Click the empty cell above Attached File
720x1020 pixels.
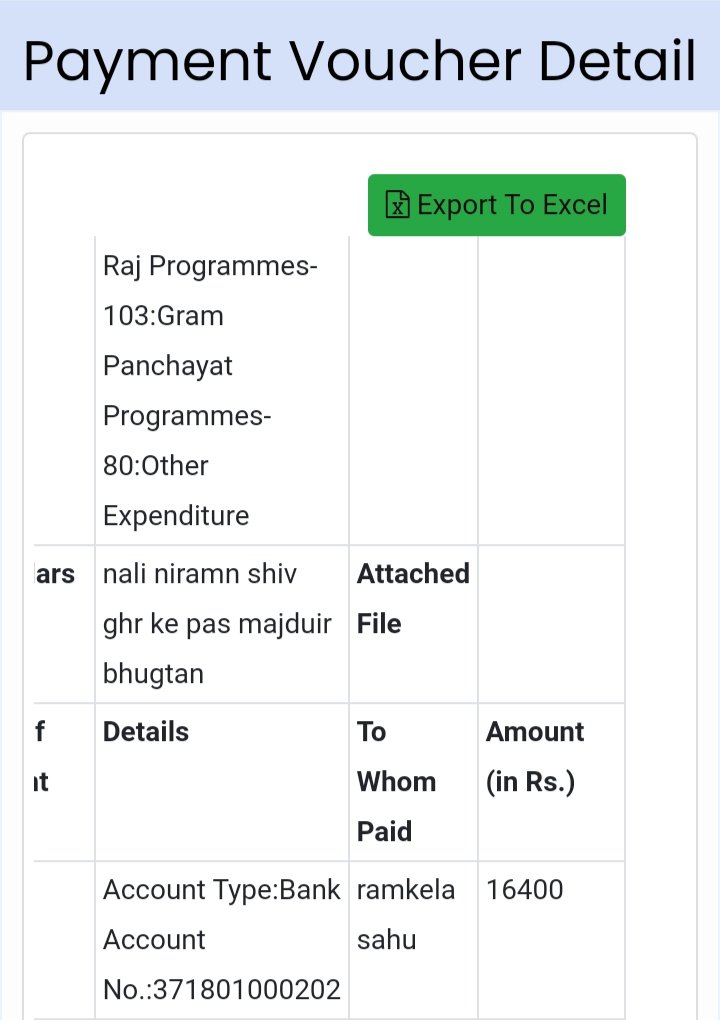click(x=413, y=391)
